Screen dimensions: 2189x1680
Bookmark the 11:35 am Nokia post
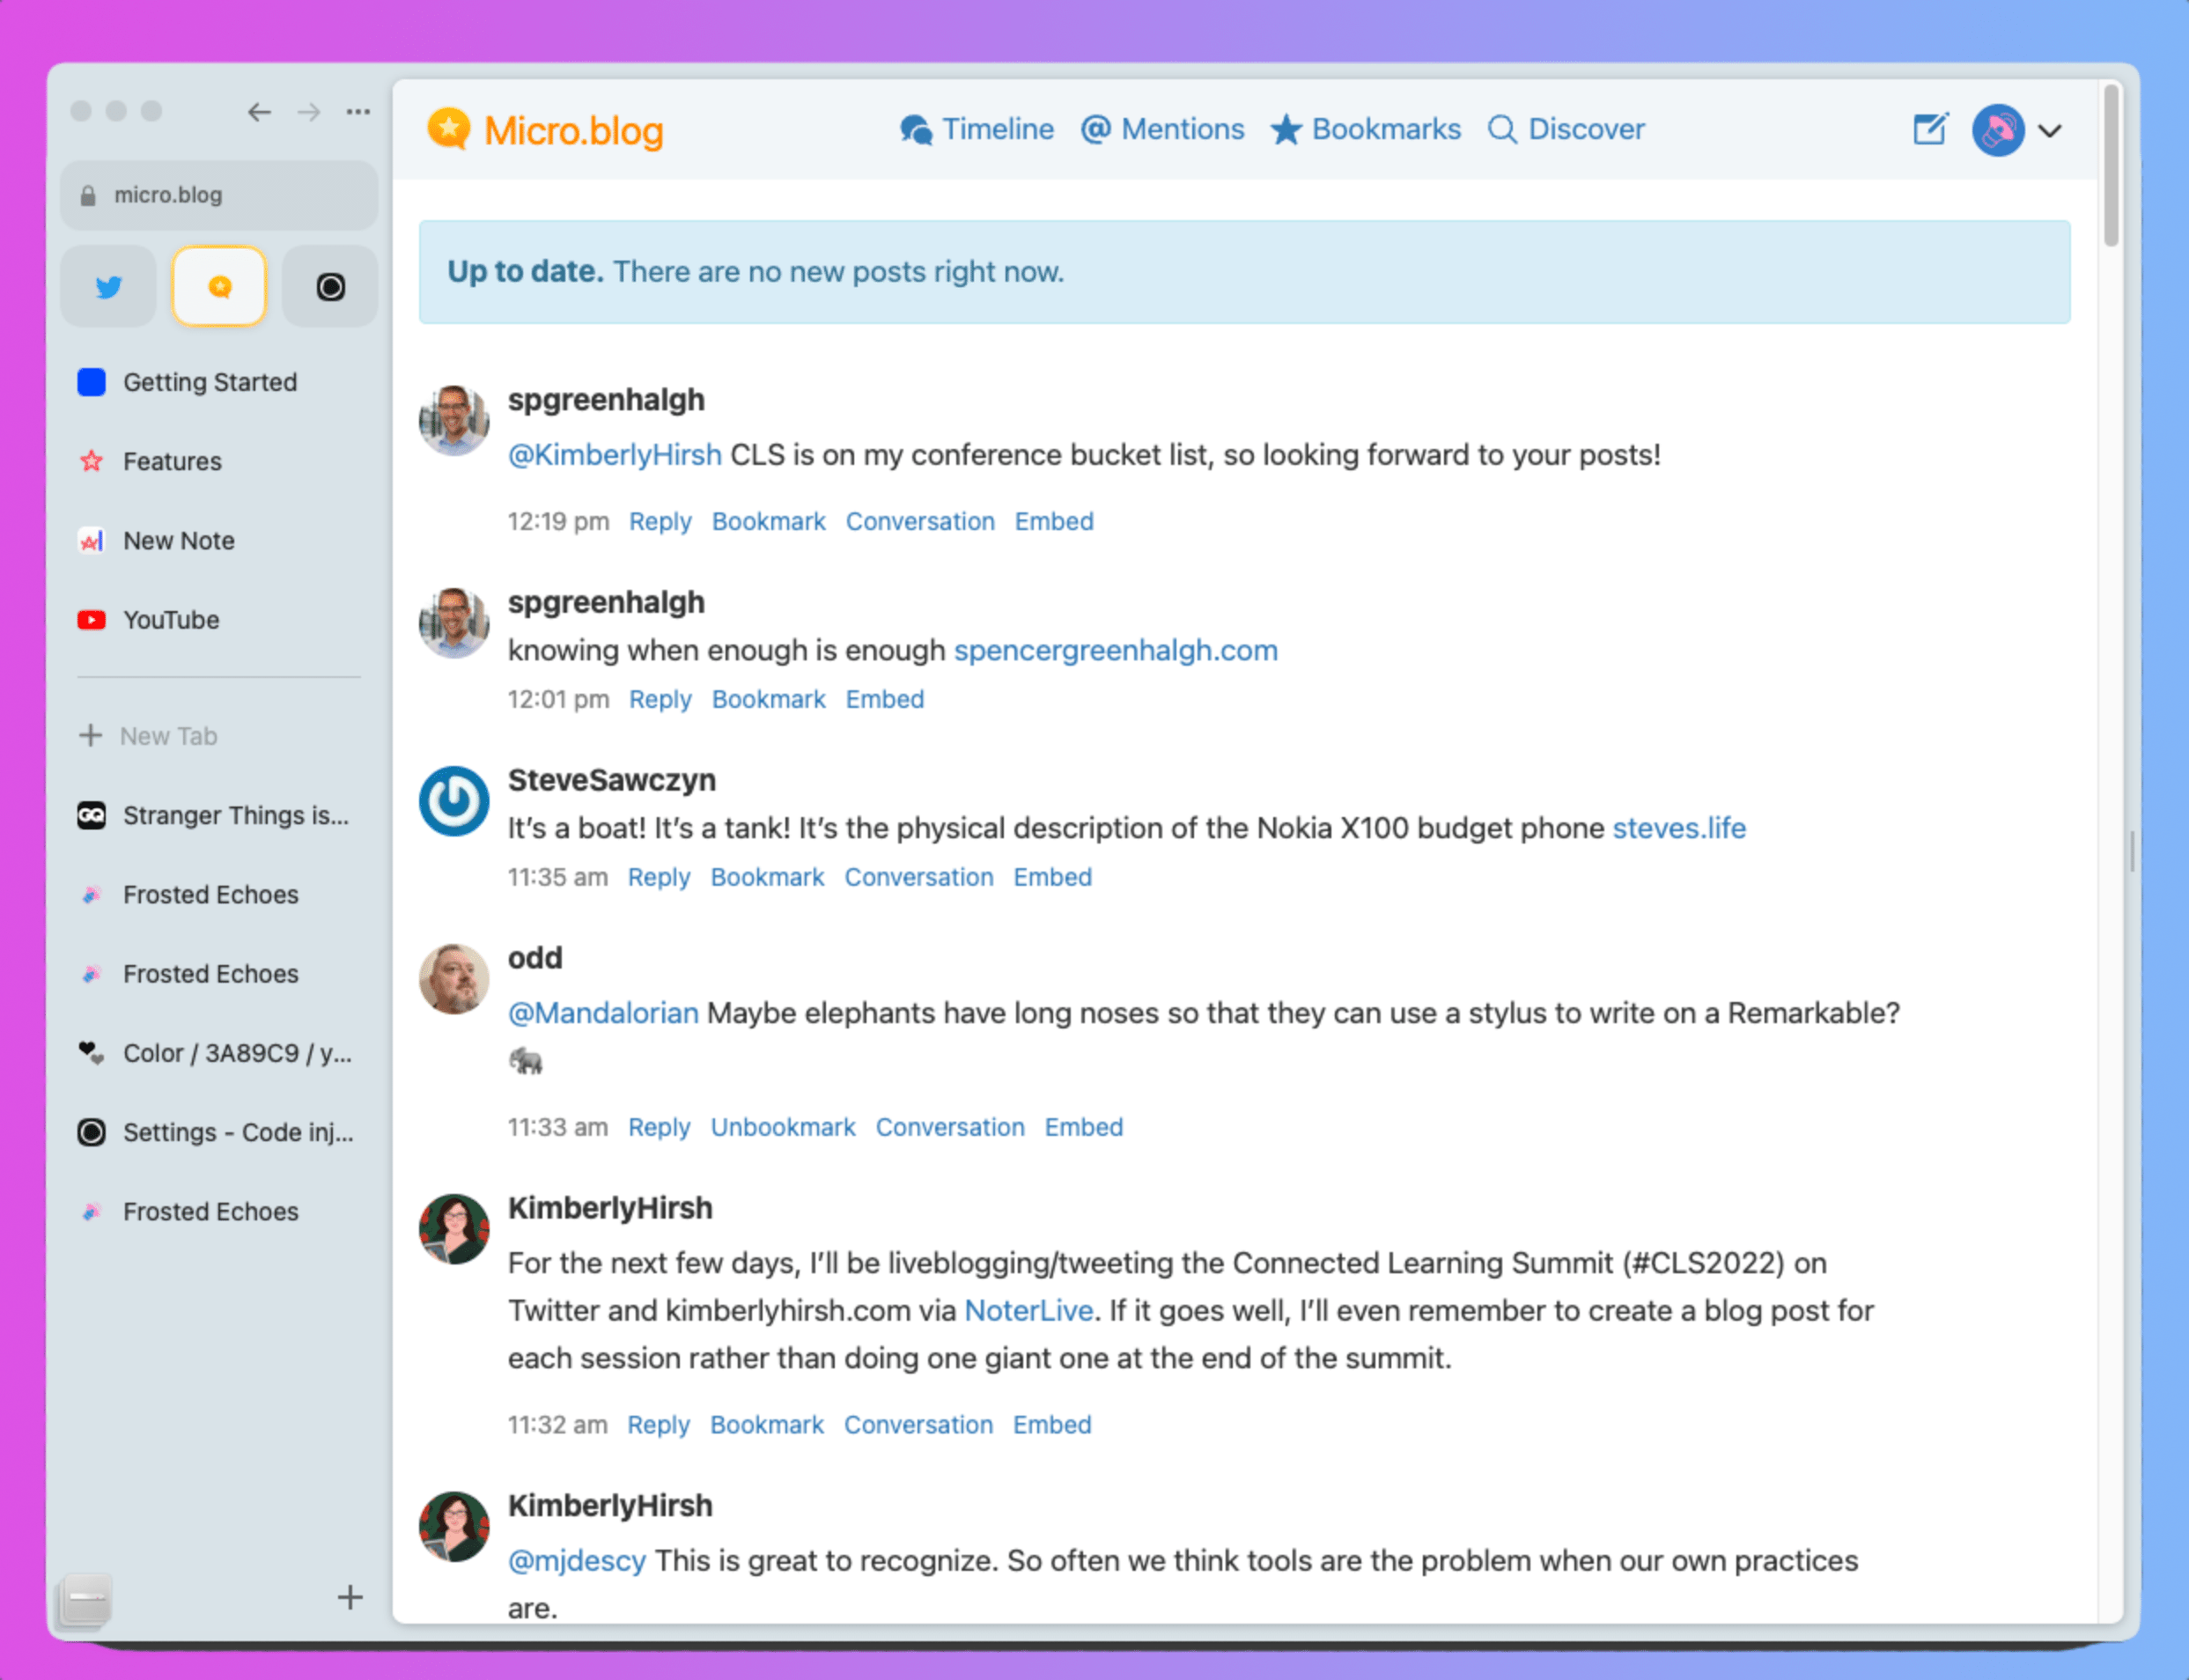pos(768,877)
